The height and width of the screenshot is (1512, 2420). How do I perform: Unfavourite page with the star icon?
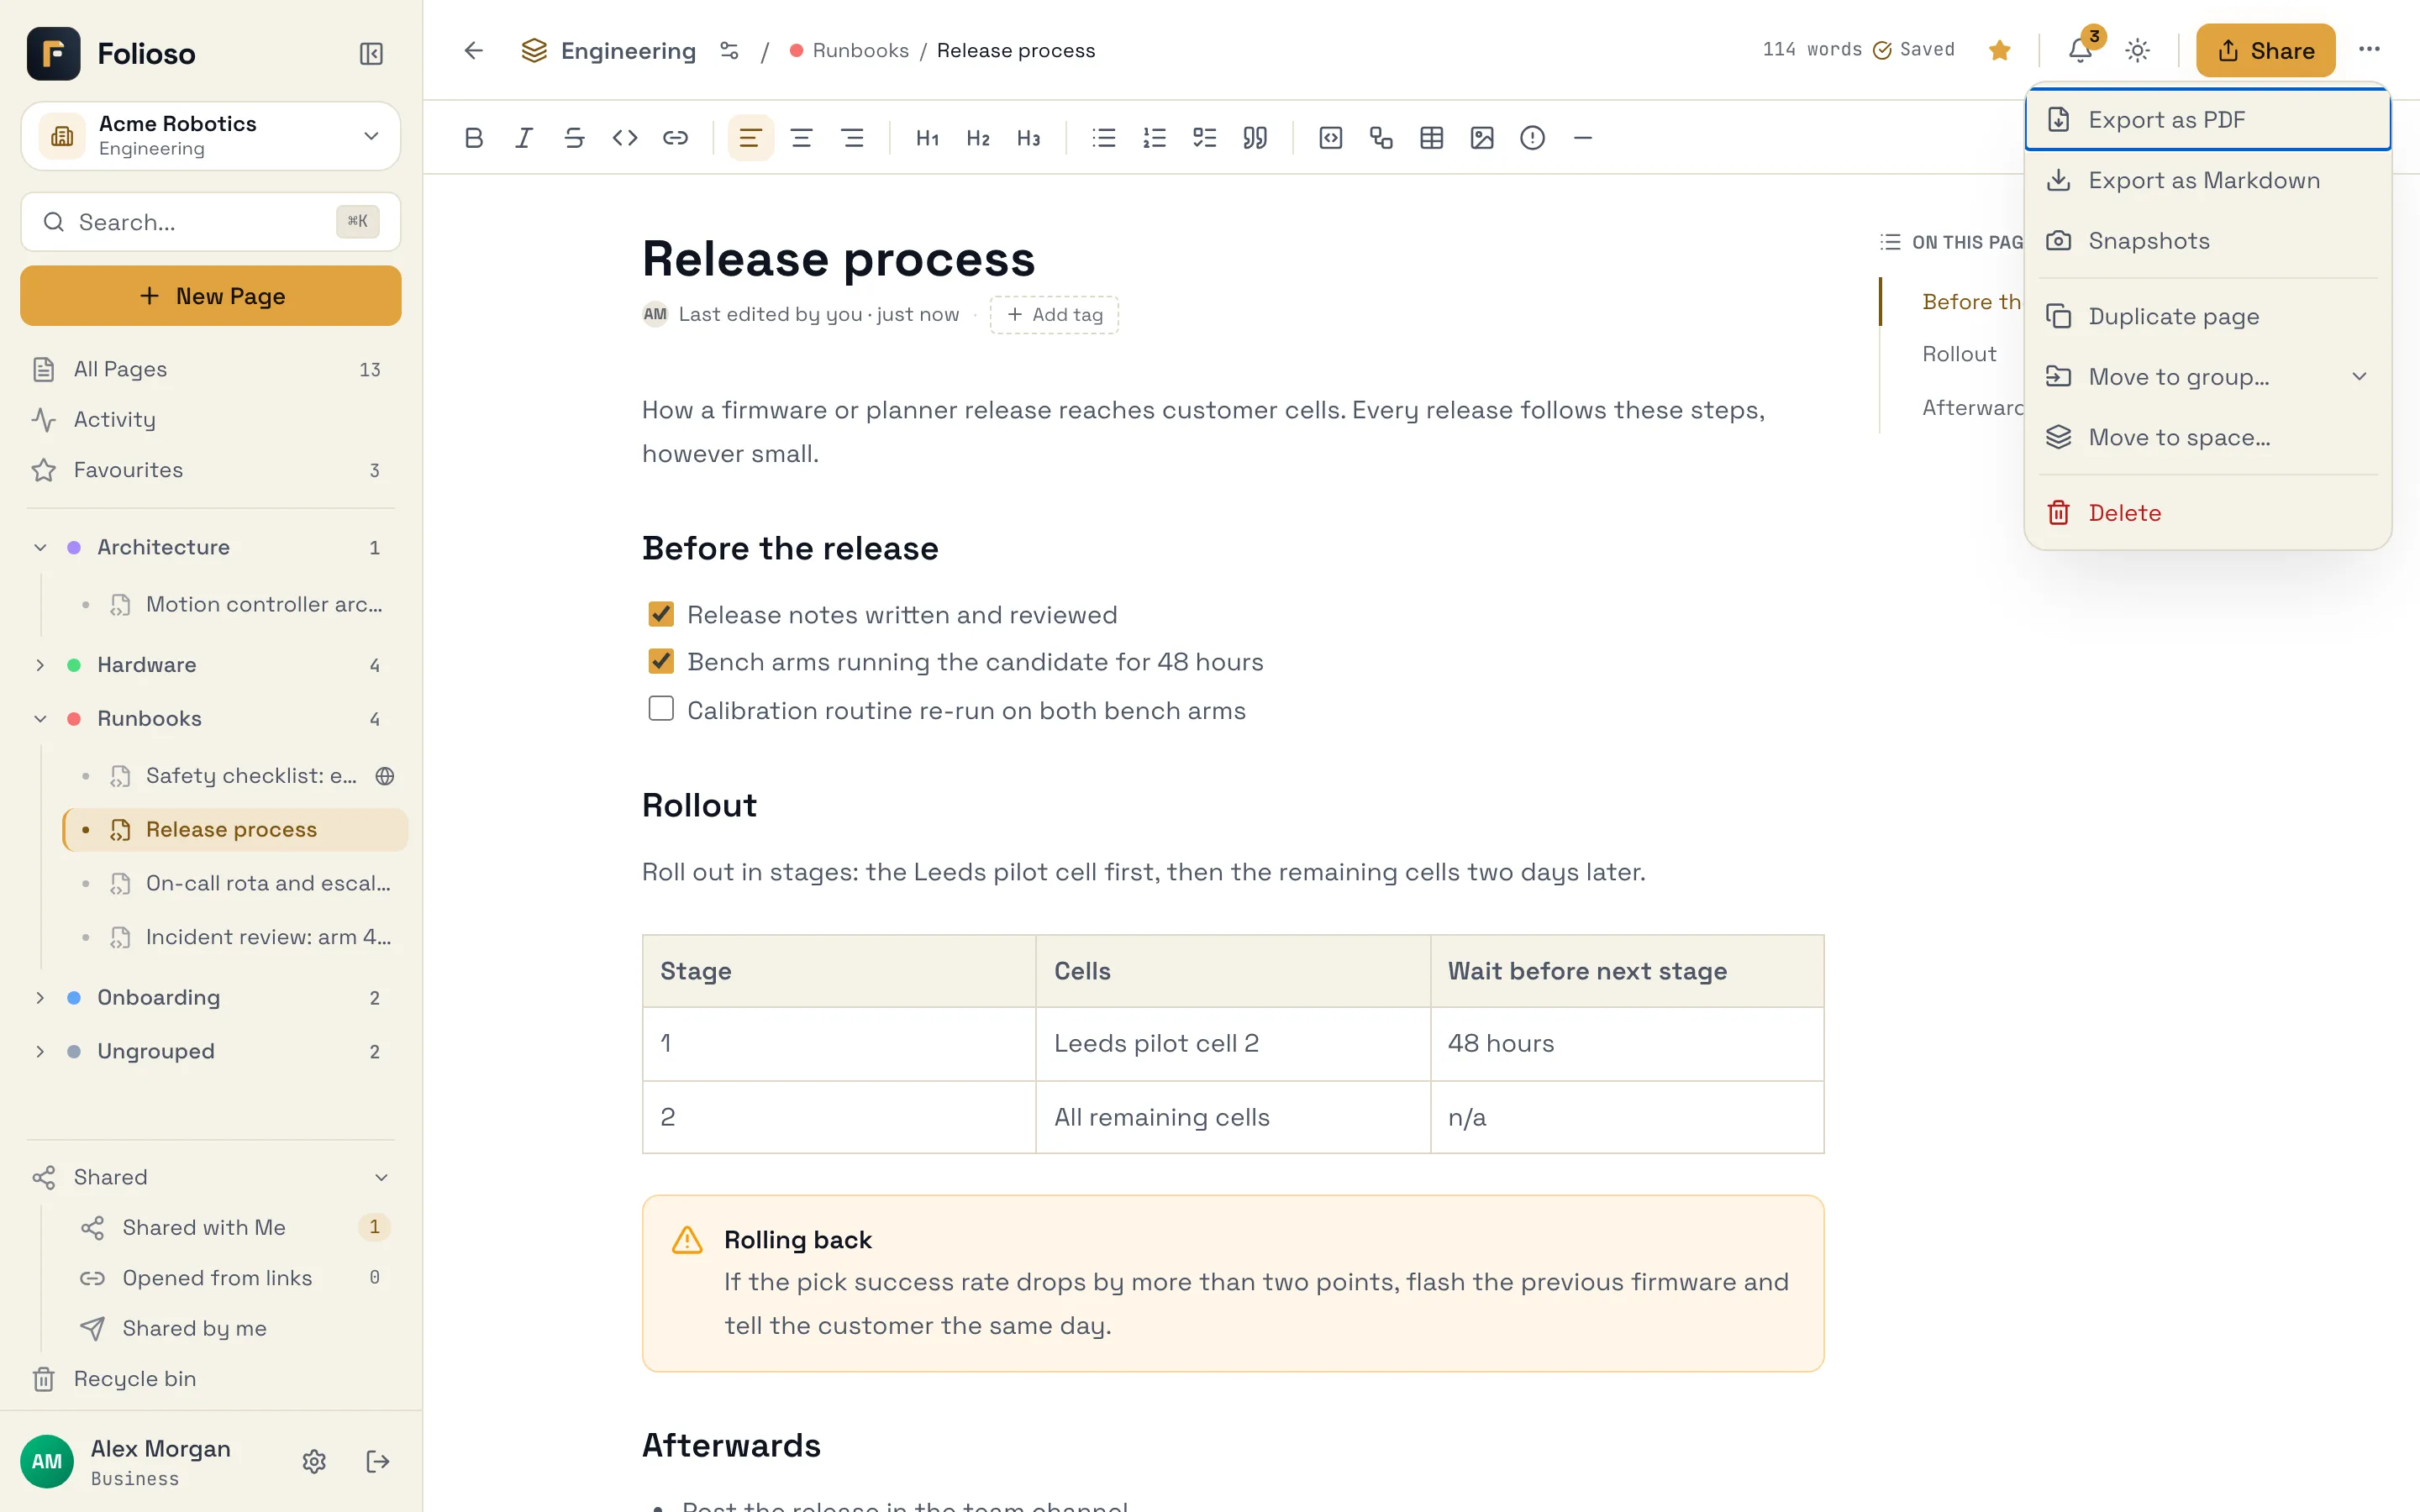[1999, 50]
